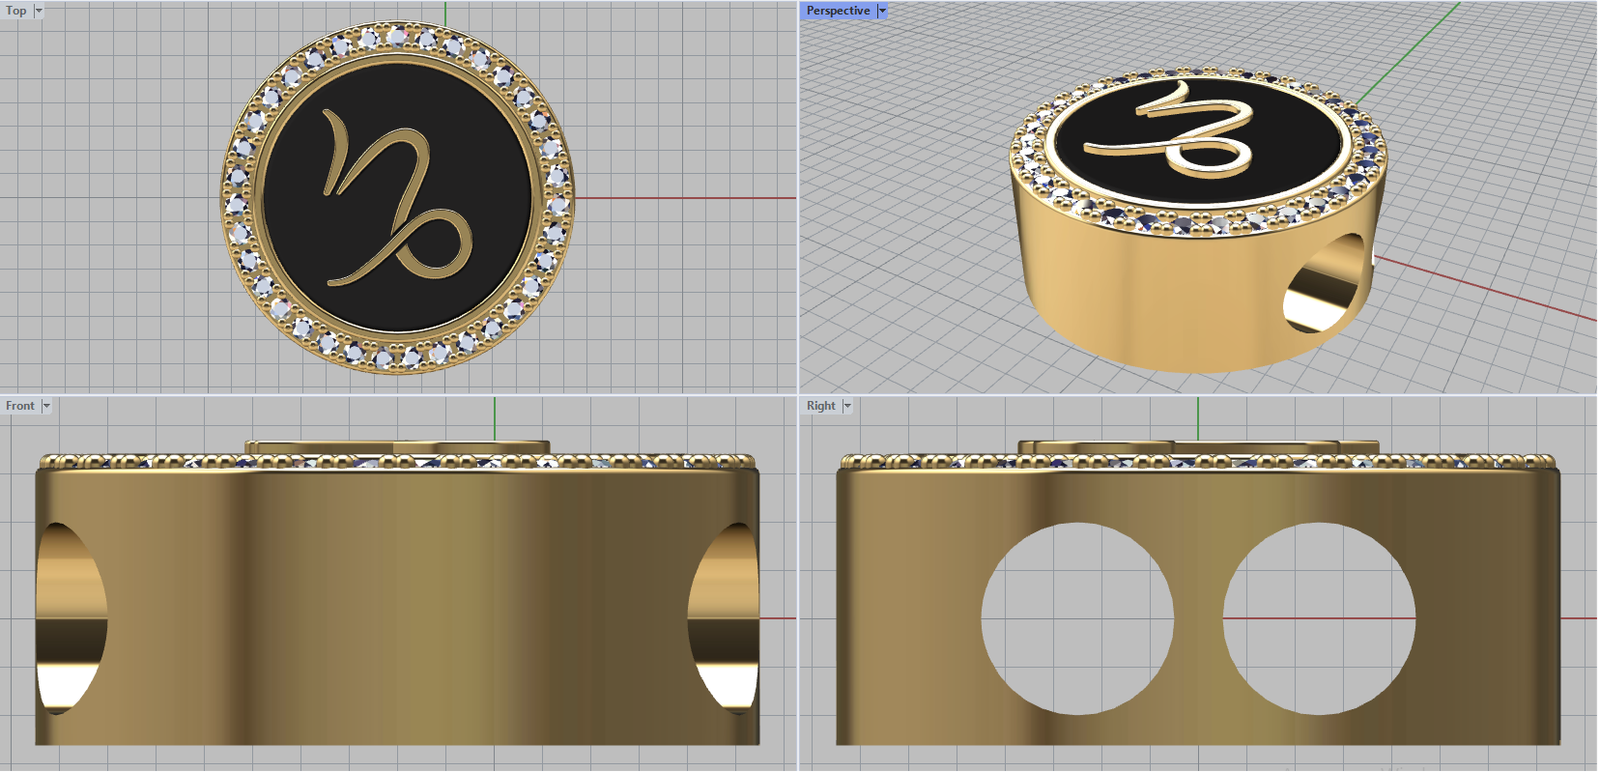Click the side hole in Perspective view
This screenshot has height=772, width=1600.
tap(1325, 285)
